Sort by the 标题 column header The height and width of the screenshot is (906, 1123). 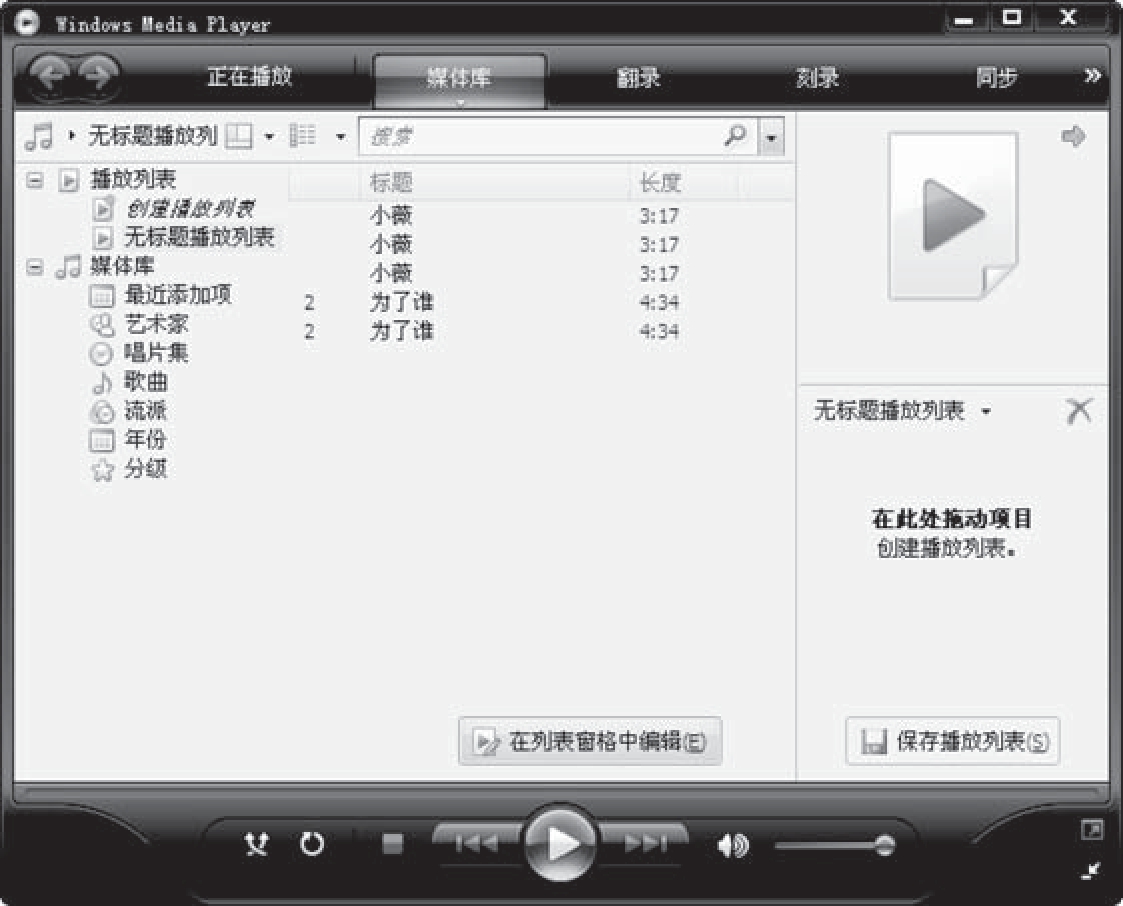(x=494, y=183)
